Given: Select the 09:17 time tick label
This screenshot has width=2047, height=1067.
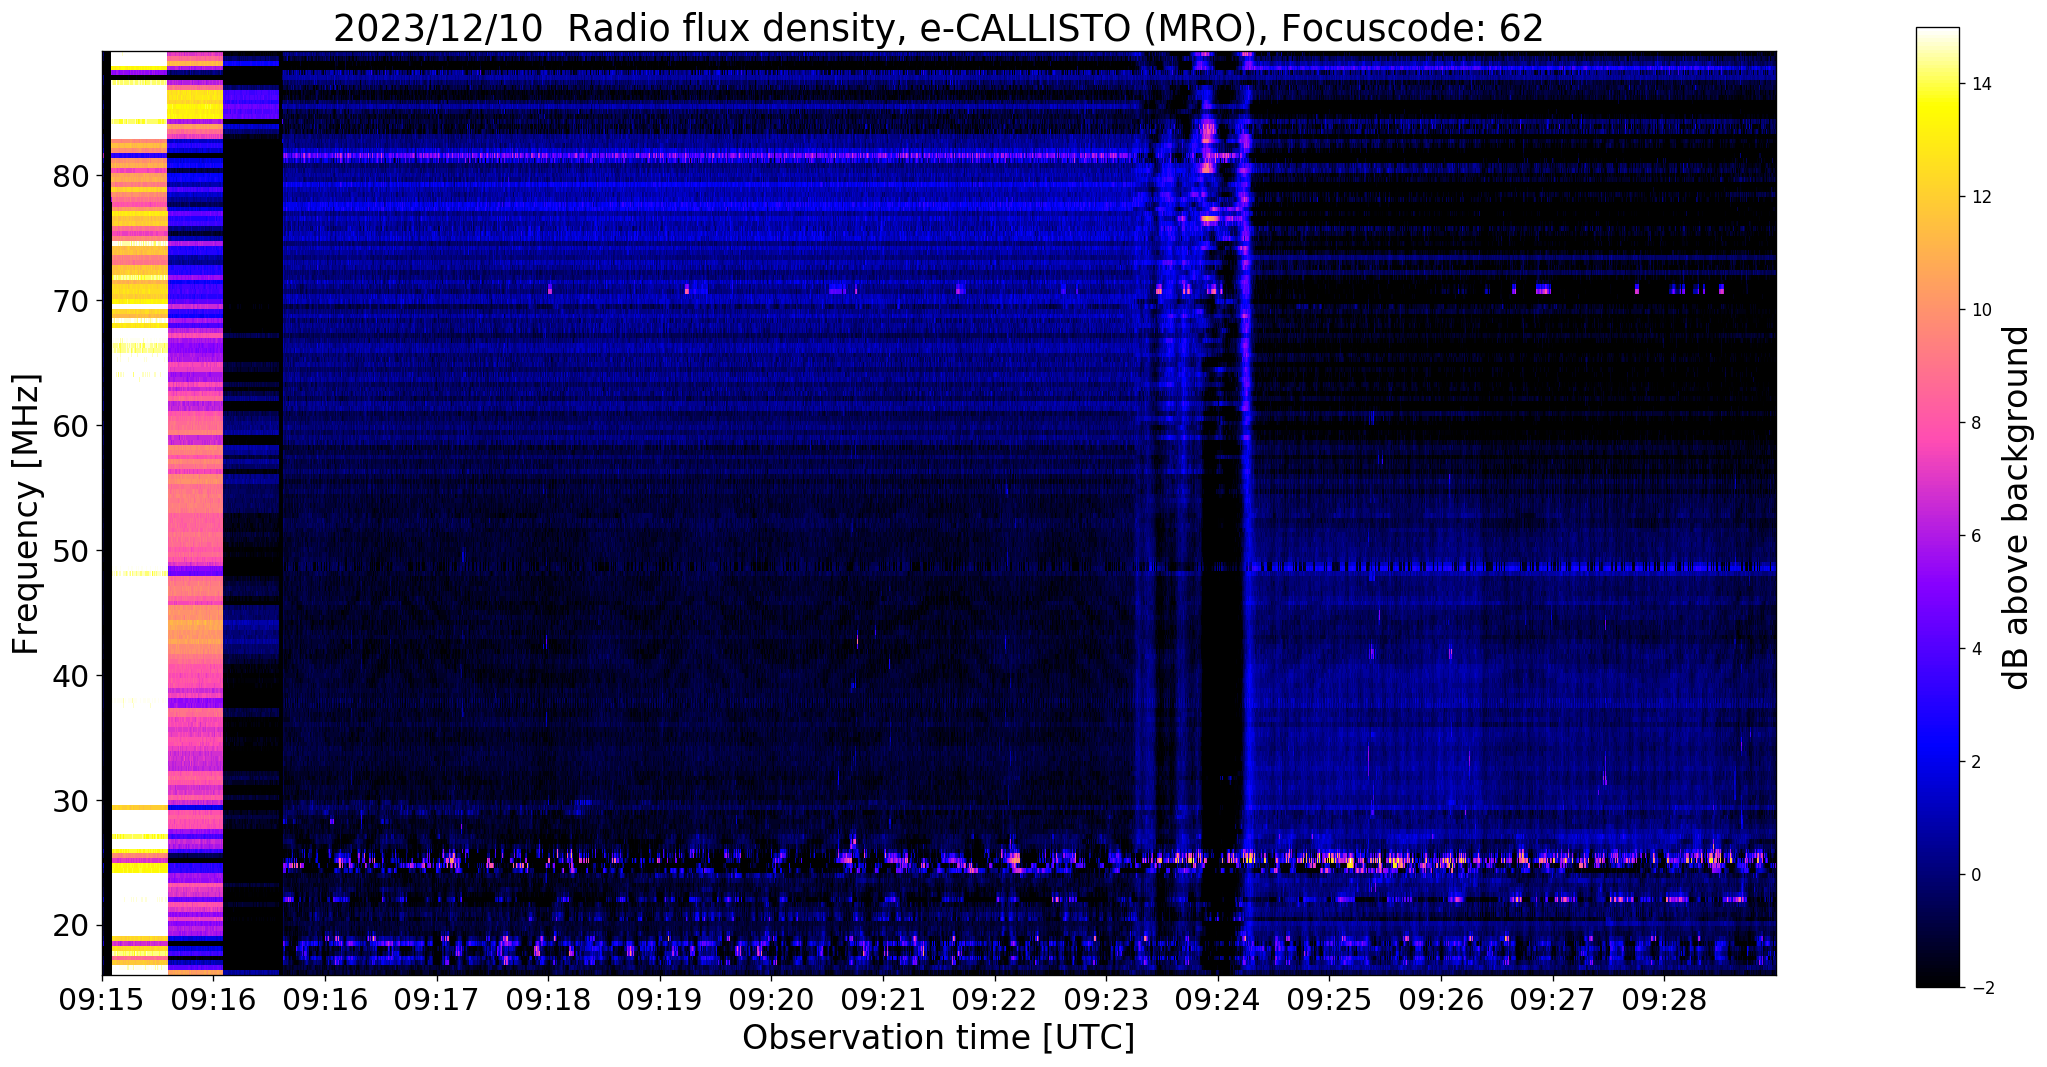Looking at the screenshot, I should [436, 1000].
